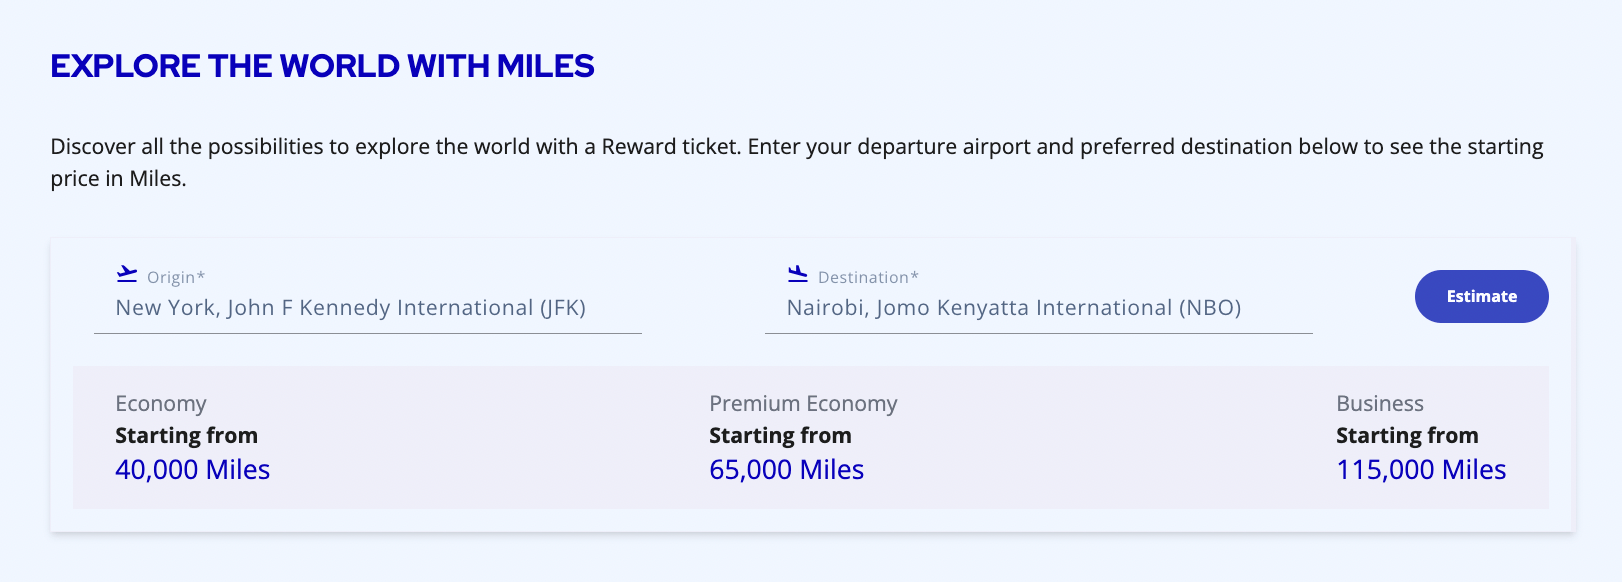Select the 115,000 Miles Business price

pos(1421,470)
